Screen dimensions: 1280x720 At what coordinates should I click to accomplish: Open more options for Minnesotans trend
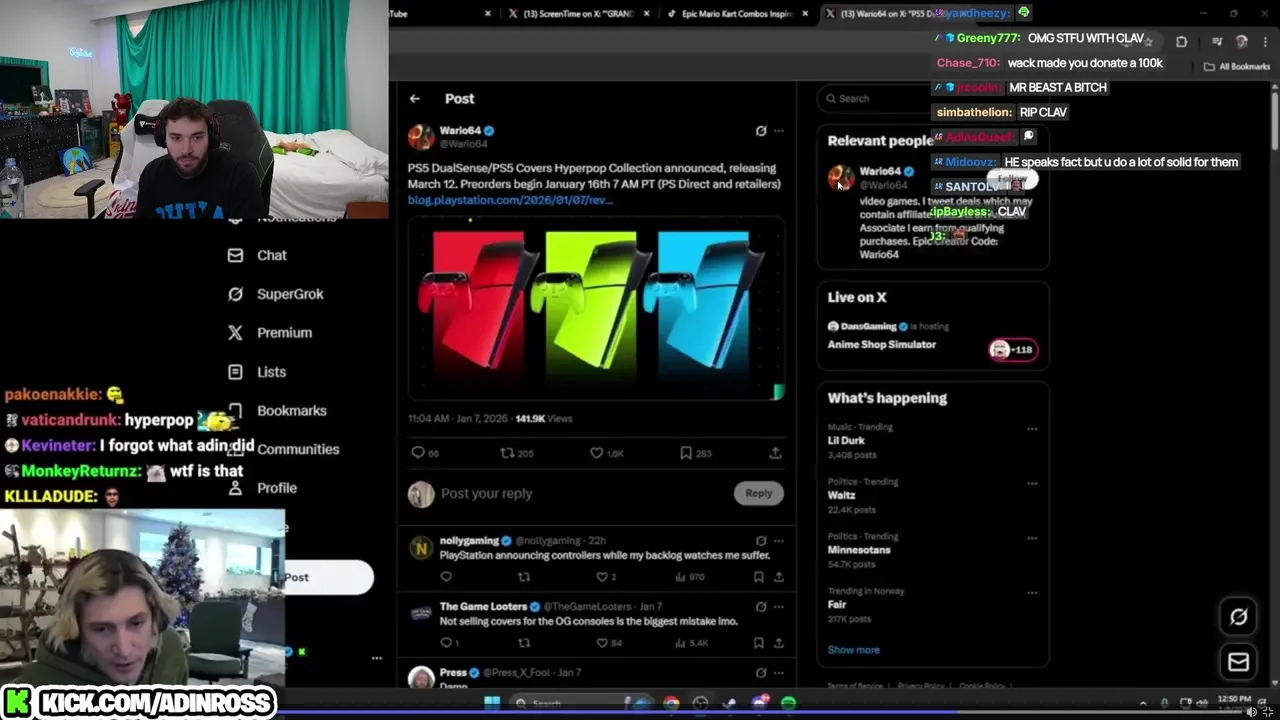1032,538
